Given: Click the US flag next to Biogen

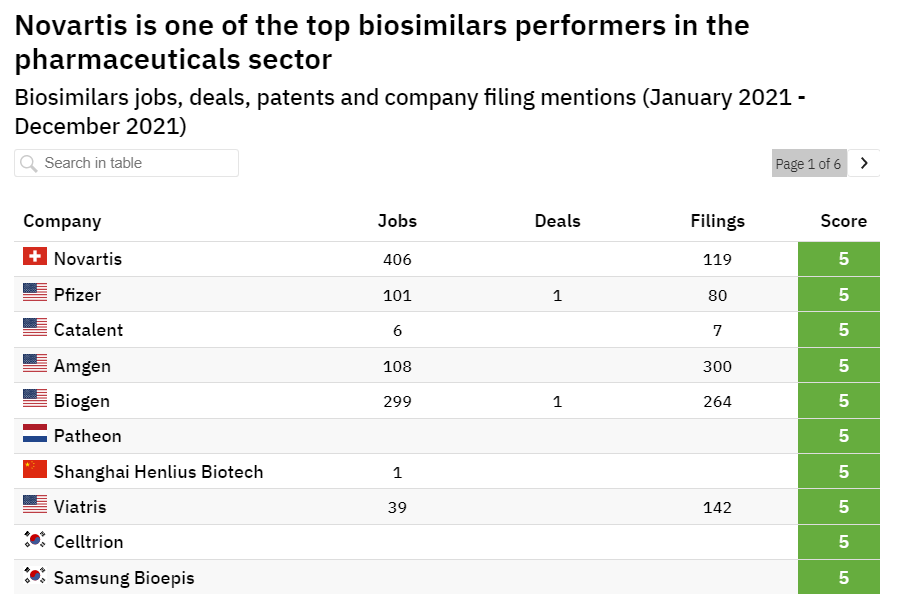Looking at the screenshot, I should click(35, 399).
